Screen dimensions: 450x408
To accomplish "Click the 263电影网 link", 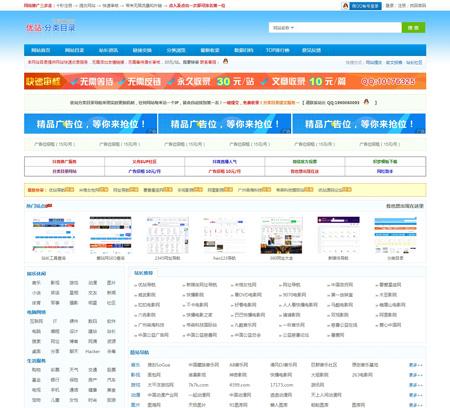I will pyautogui.click(x=362, y=375).
